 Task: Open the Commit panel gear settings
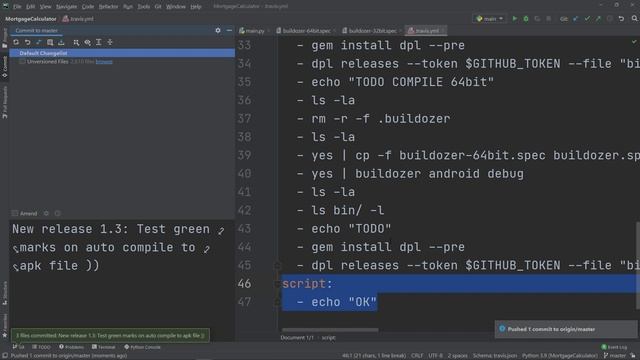pyautogui.click(x=218, y=31)
